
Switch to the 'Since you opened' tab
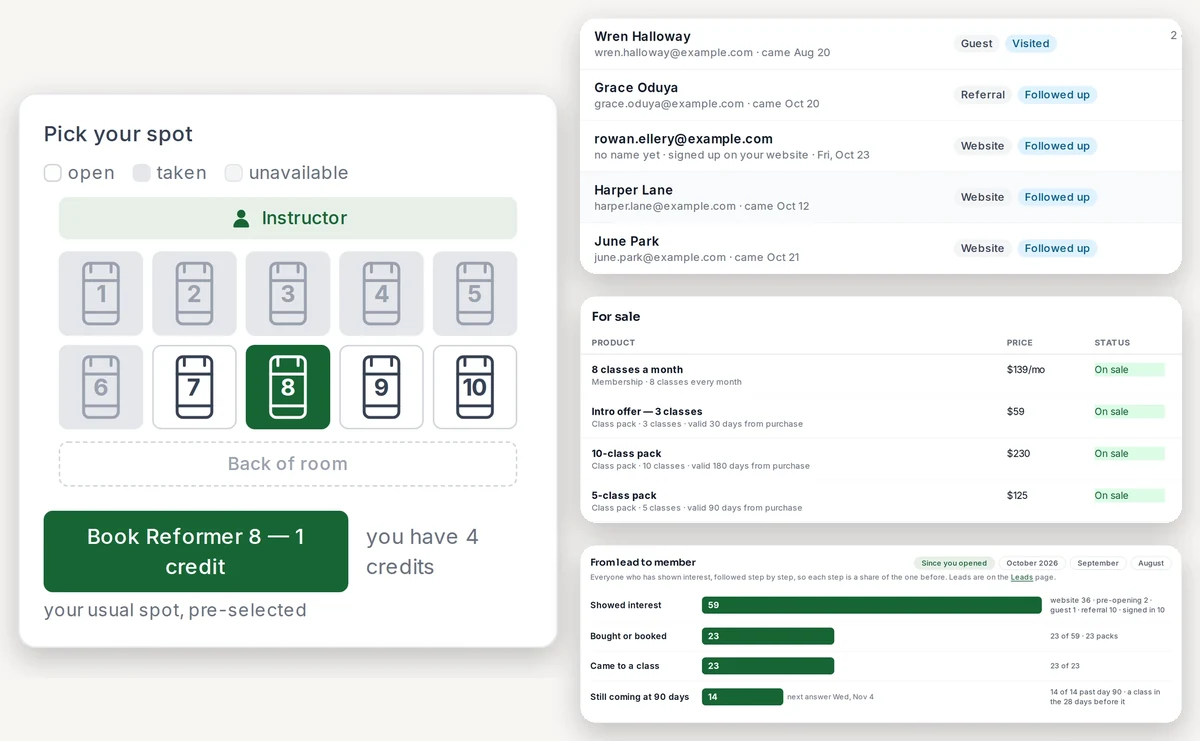954,563
